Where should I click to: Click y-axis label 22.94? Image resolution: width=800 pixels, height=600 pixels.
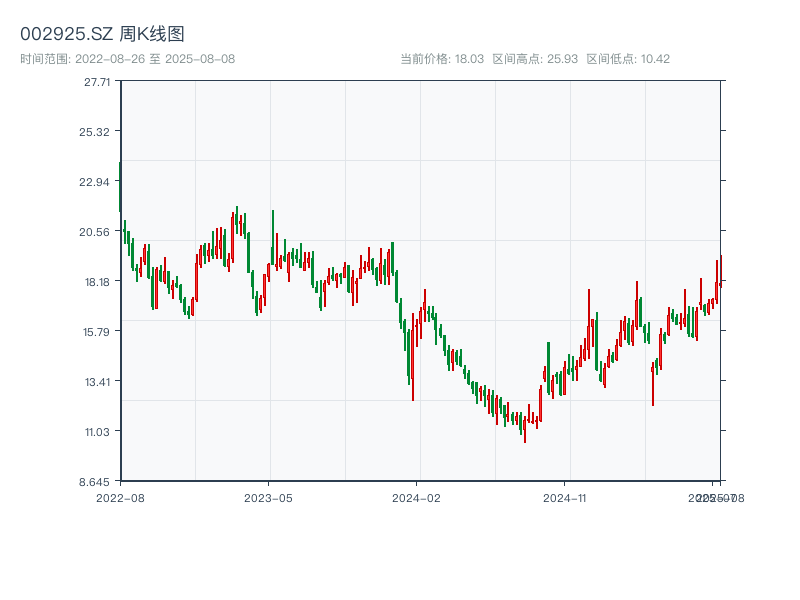tap(94, 182)
